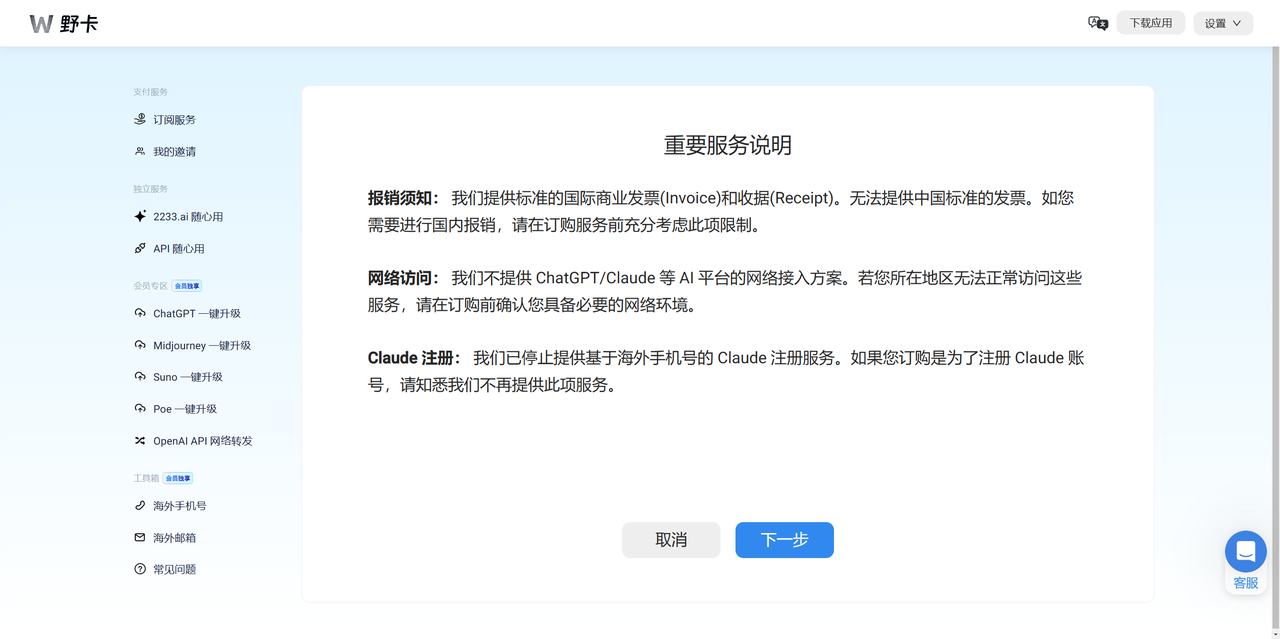The image size is (1280, 639).
Task: Click the 支付服务 section label
Action: pos(151,92)
